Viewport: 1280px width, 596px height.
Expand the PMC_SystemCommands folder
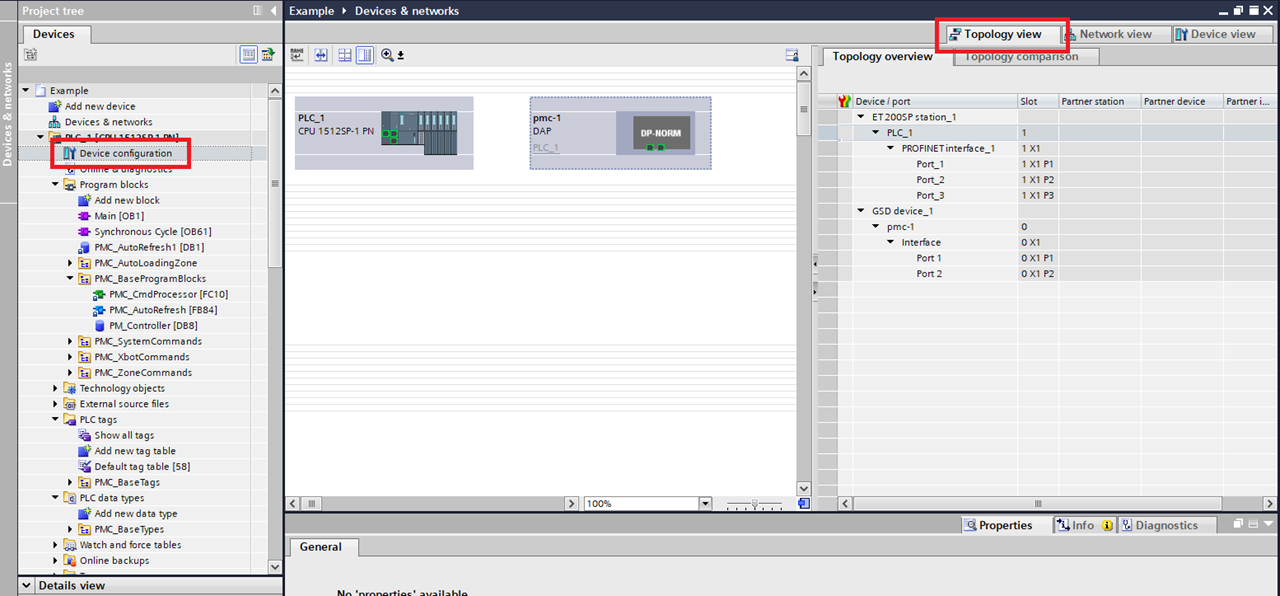pyautogui.click(x=69, y=341)
